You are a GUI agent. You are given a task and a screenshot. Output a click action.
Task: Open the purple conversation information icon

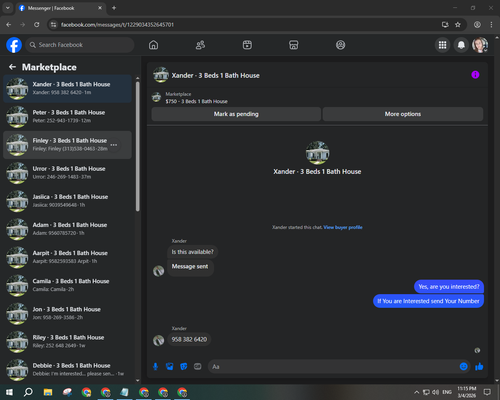click(475, 75)
